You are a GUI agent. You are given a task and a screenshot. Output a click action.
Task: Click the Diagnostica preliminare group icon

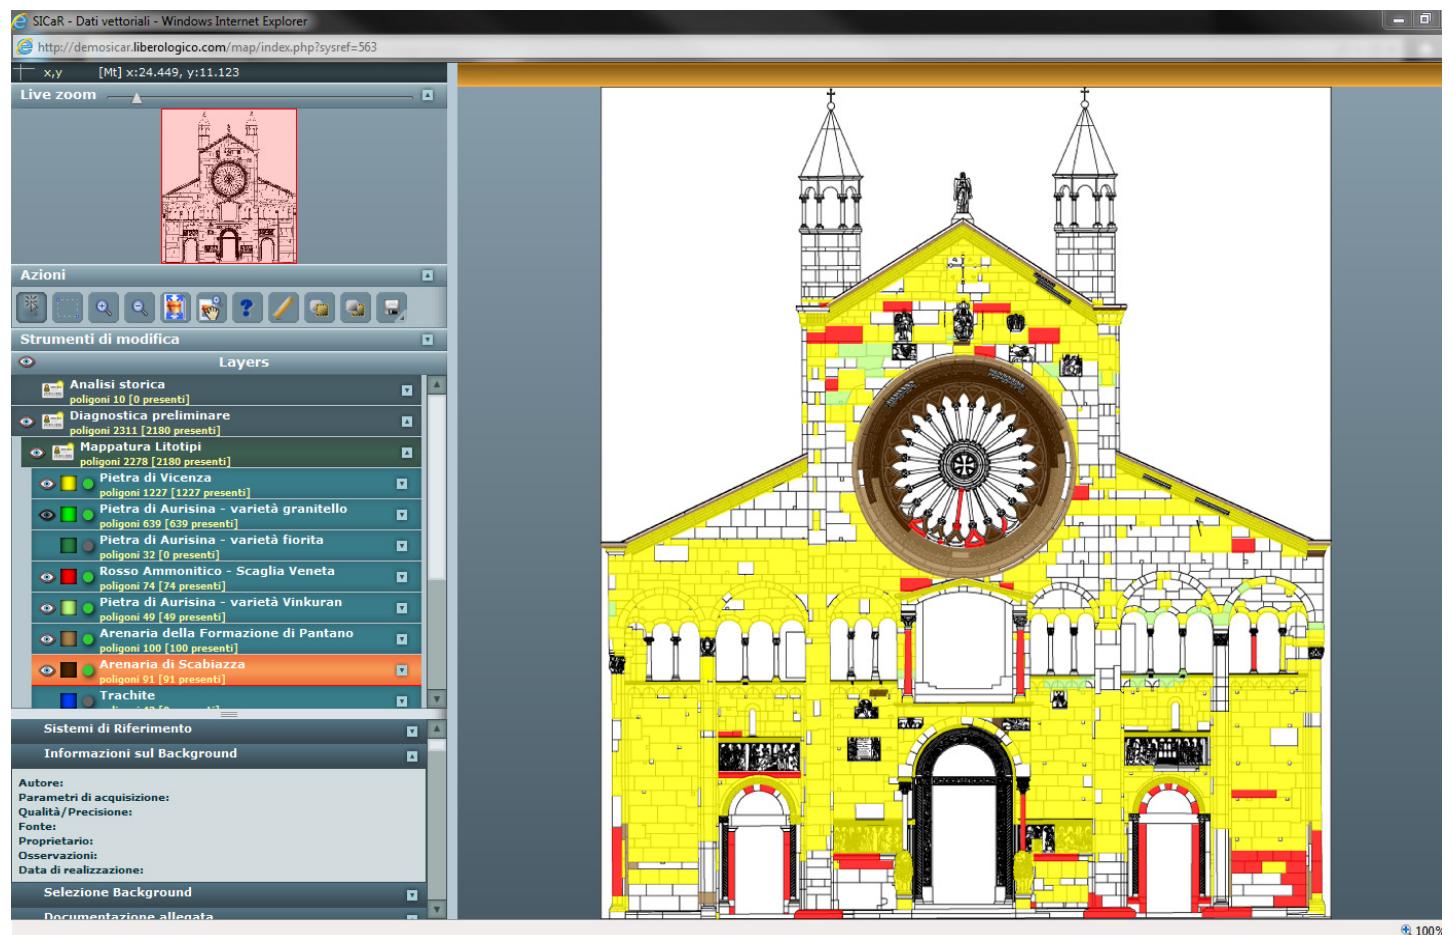pos(52,422)
